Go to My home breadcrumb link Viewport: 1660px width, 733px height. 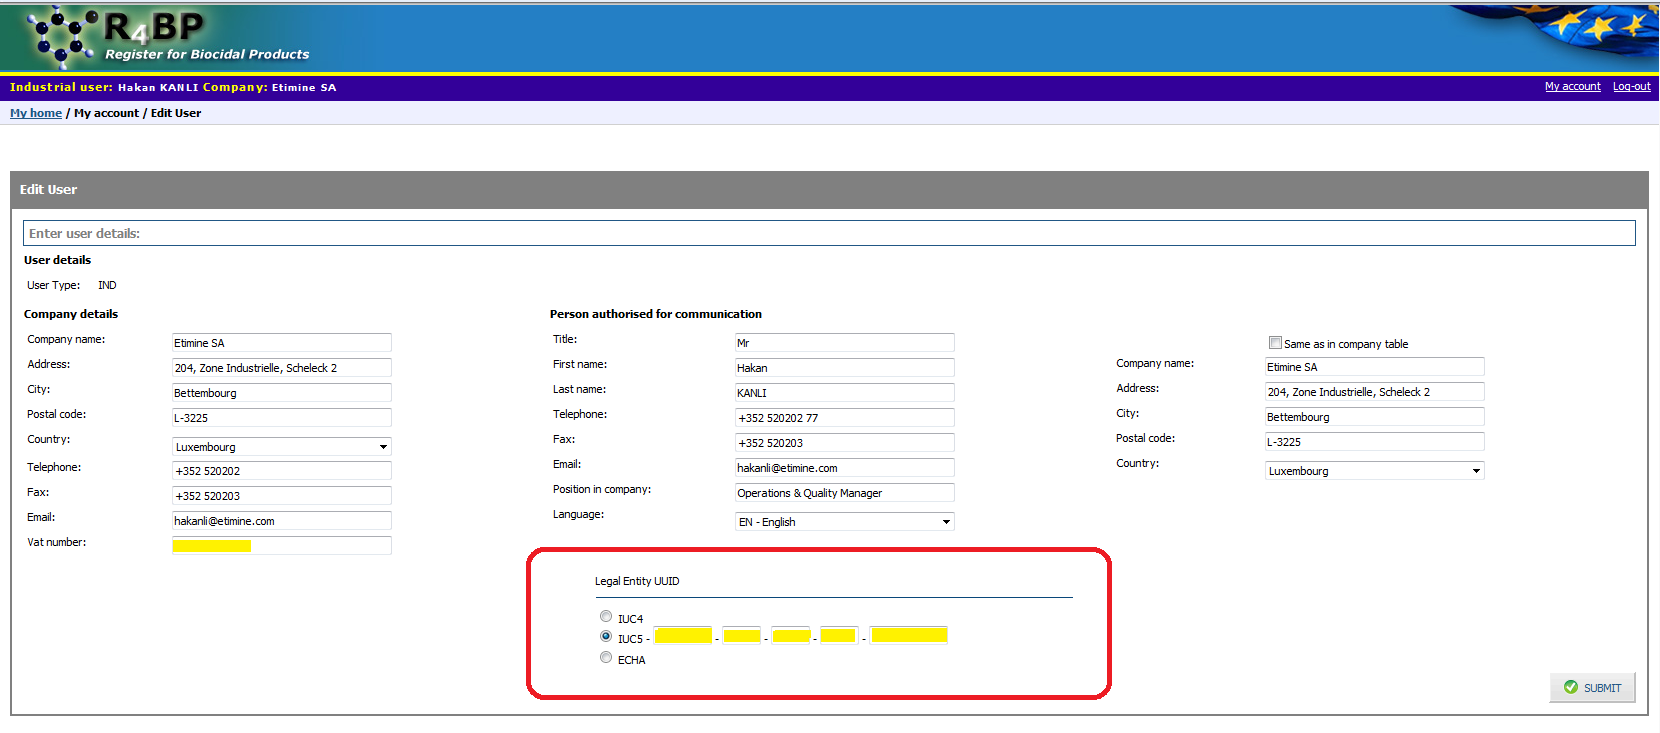coord(36,113)
